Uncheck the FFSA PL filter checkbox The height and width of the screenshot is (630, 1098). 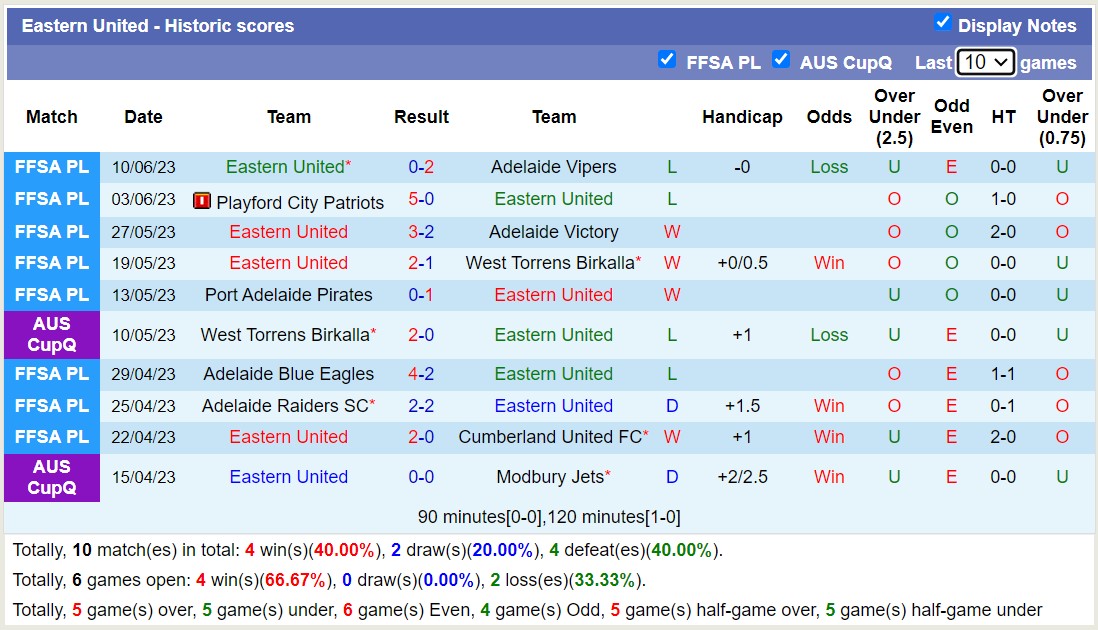[667, 59]
